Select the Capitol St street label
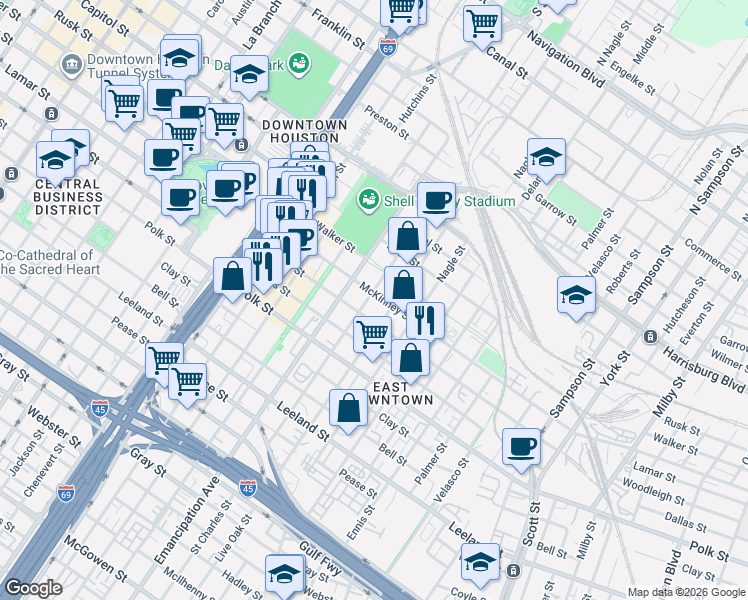This screenshot has width=748, height=600. 105,18
